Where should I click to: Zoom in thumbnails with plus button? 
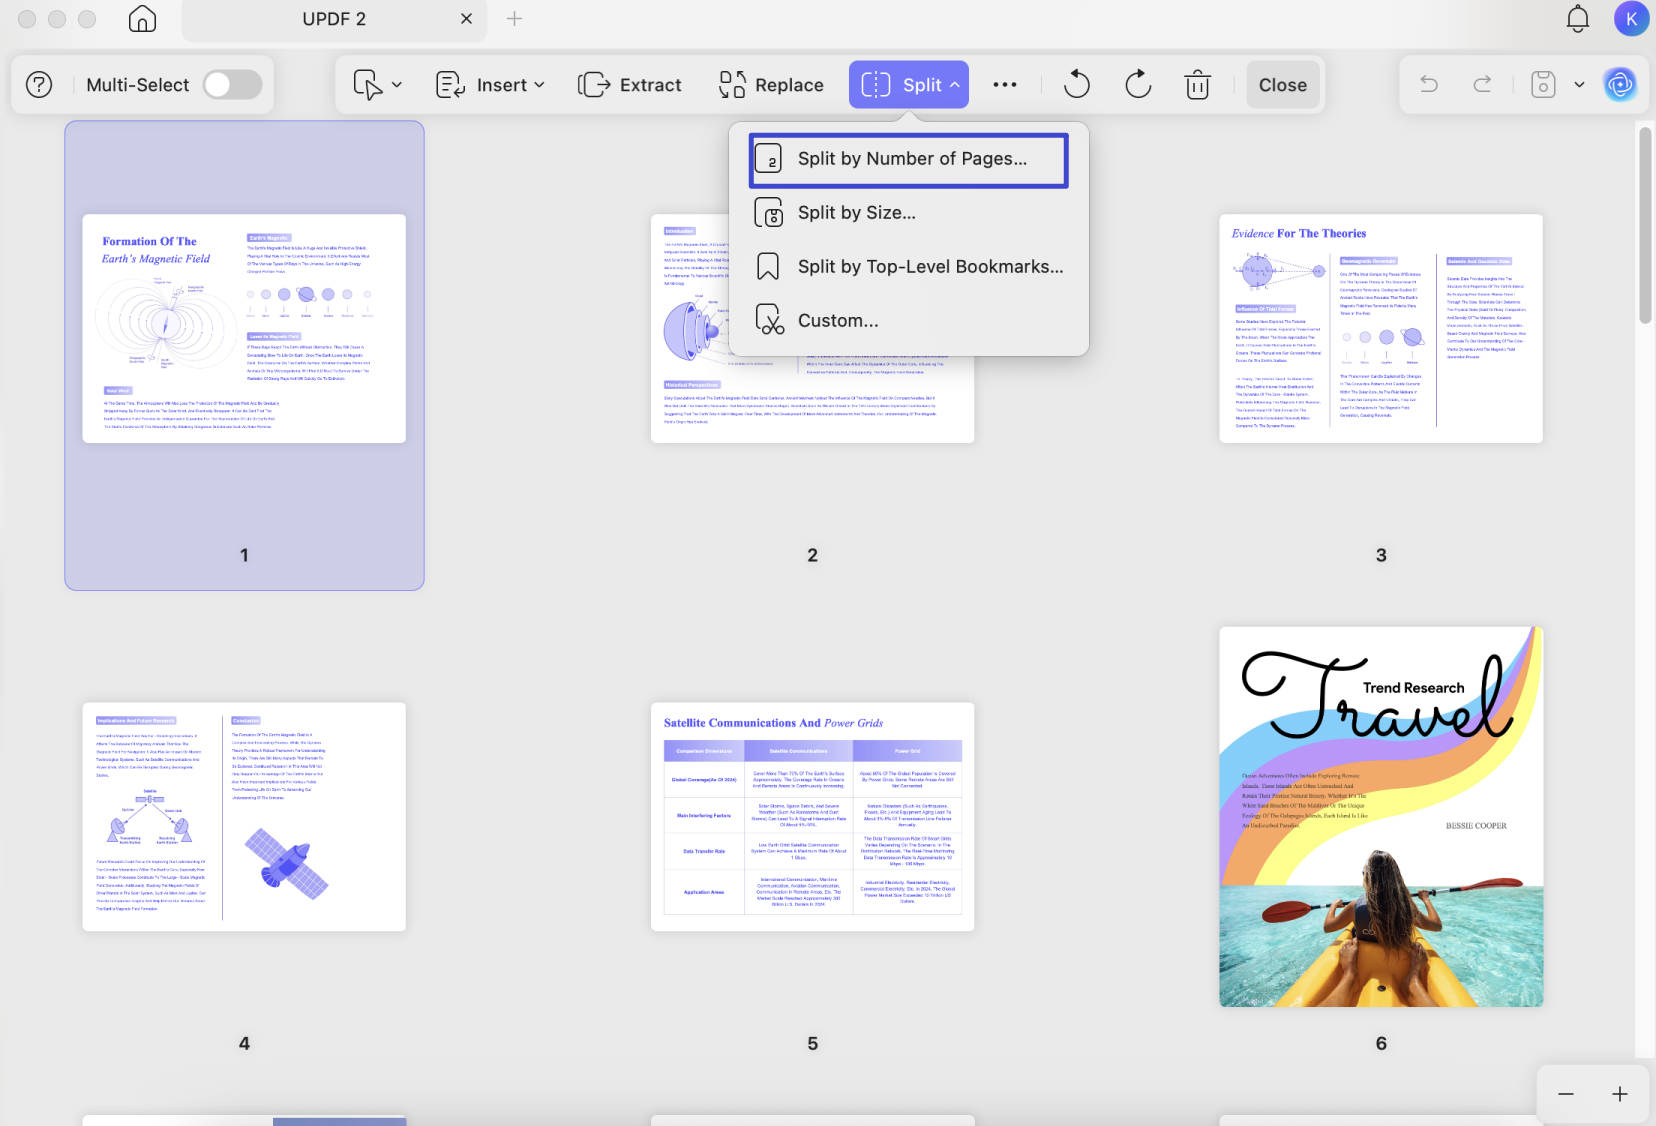click(1620, 1094)
